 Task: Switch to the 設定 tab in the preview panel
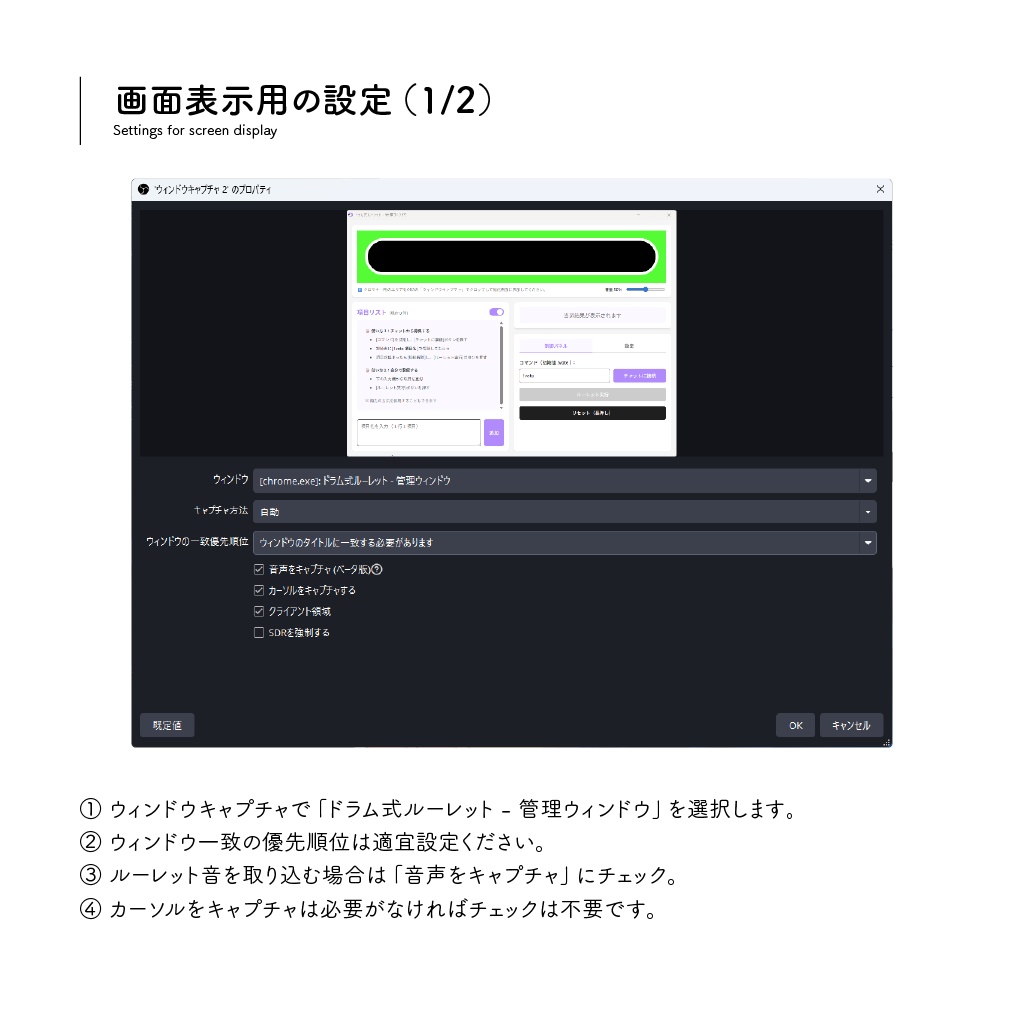tap(630, 346)
